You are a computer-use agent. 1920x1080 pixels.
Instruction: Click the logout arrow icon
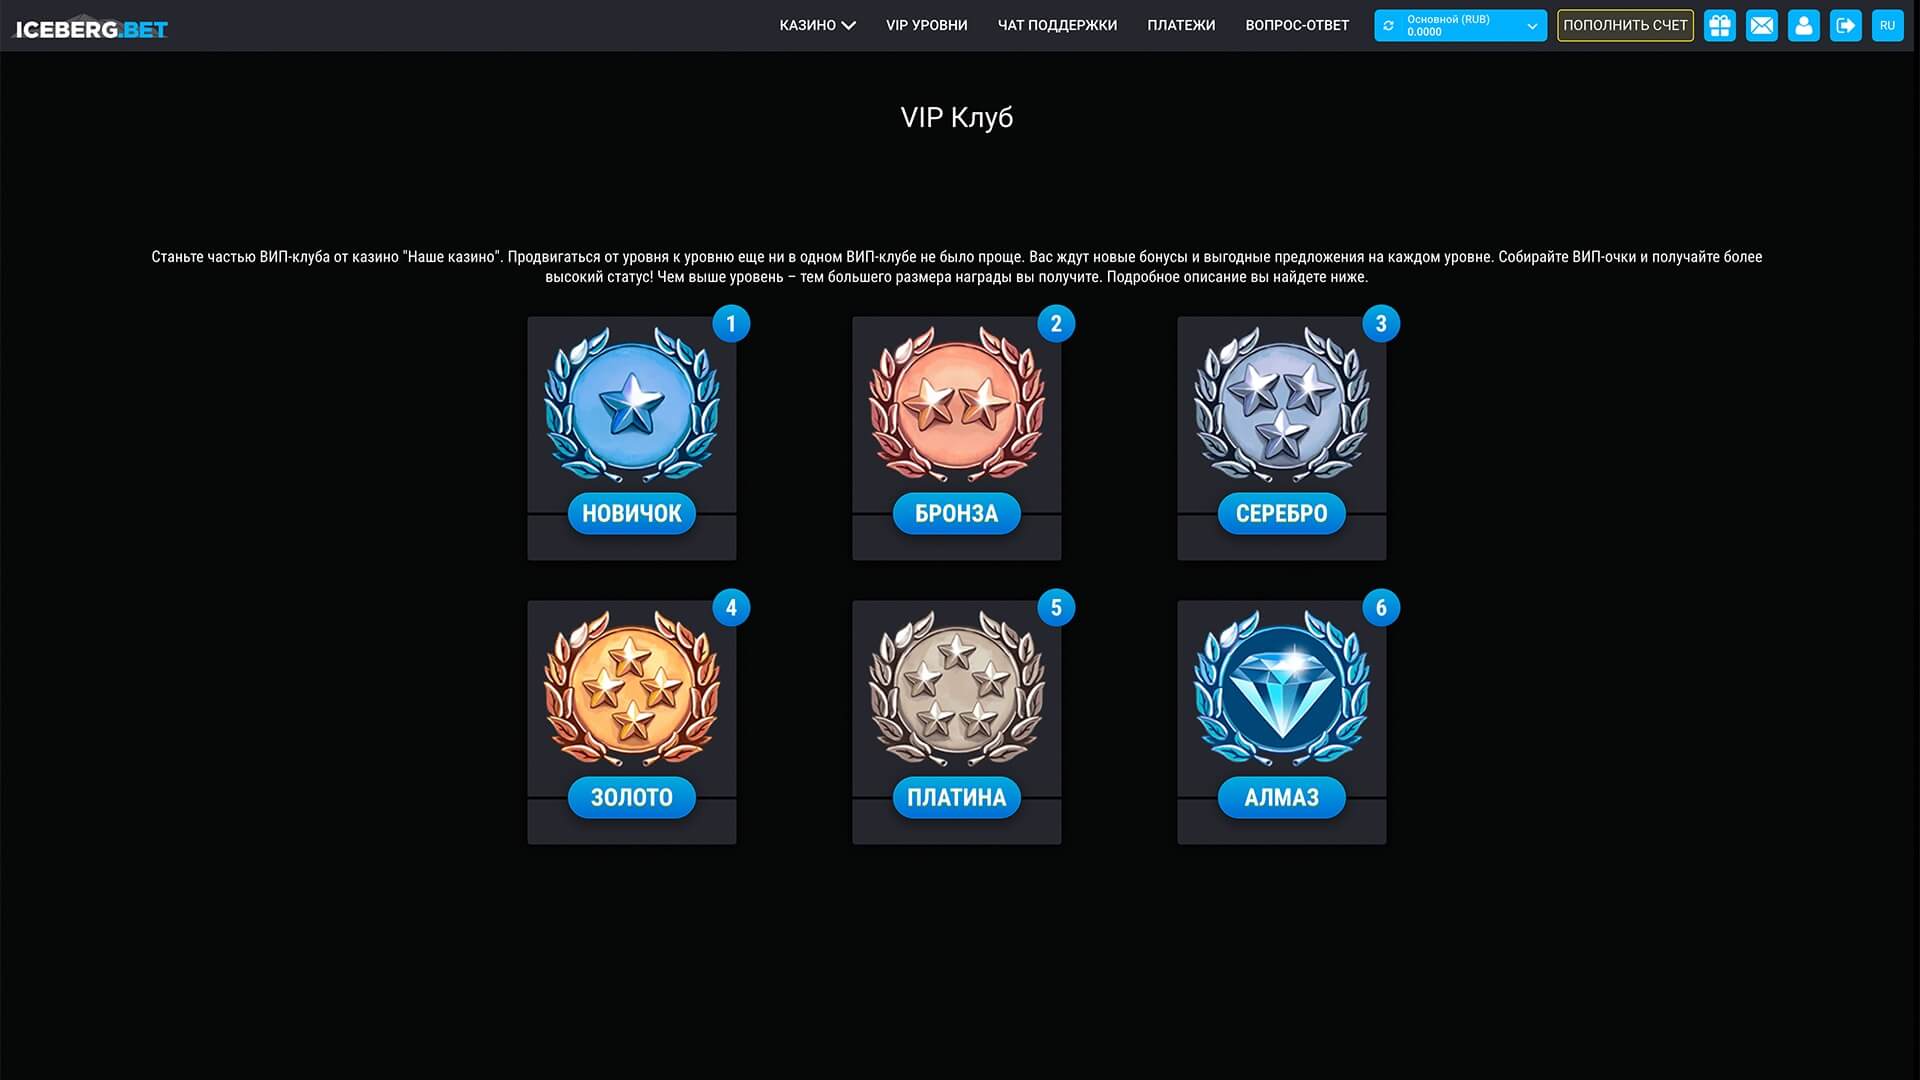1846,26
